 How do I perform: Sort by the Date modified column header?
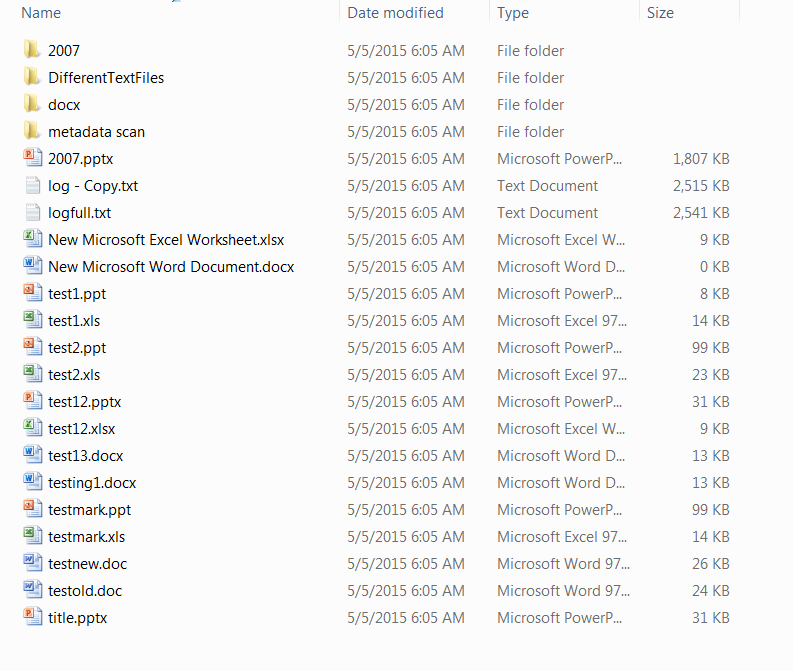[395, 13]
